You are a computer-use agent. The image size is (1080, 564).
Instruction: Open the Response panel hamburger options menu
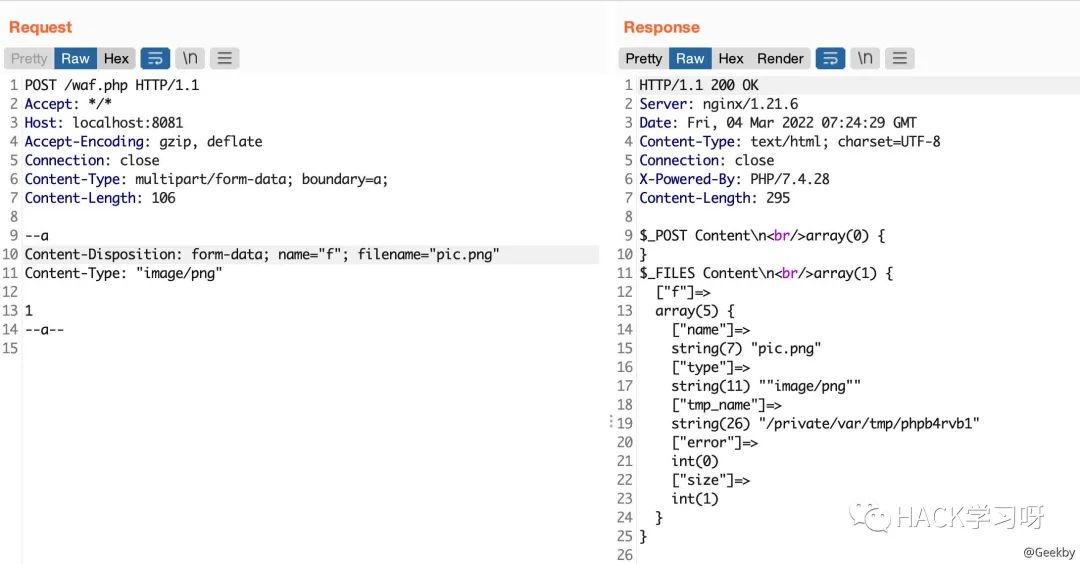click(899, 58)
